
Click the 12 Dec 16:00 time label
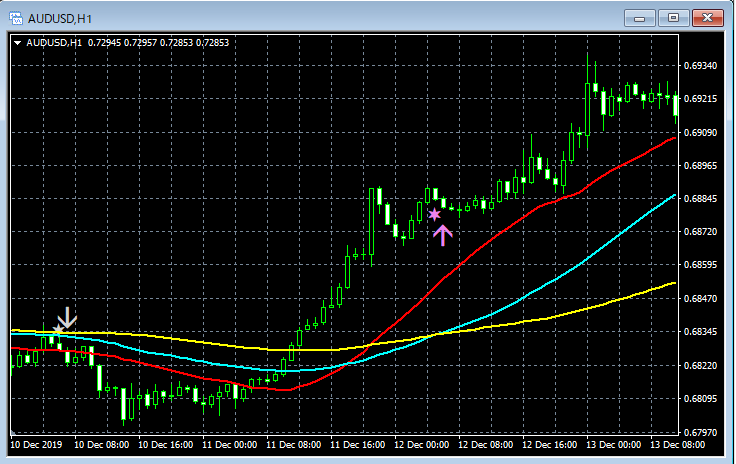point(550,445)
